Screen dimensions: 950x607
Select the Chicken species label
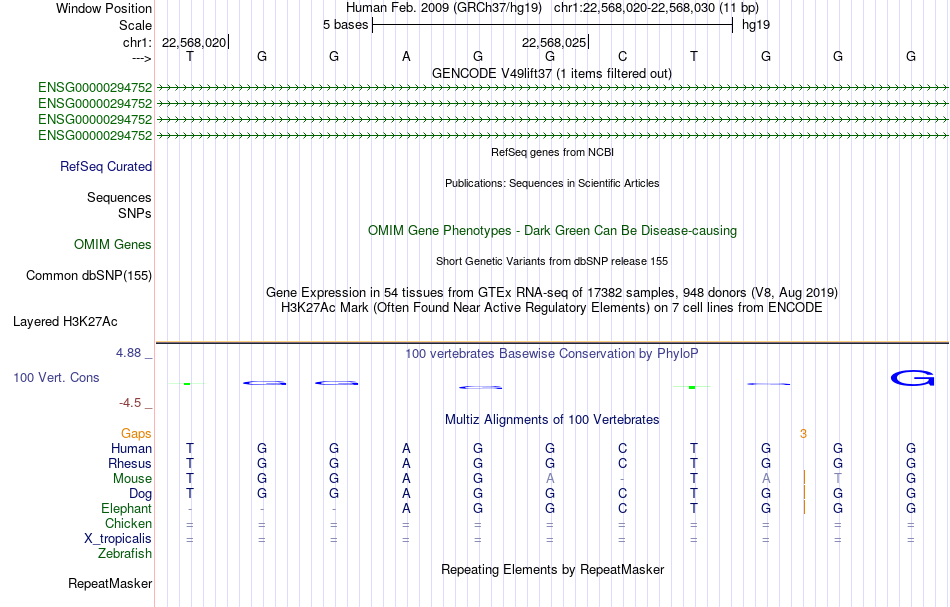tap(128, 524)
